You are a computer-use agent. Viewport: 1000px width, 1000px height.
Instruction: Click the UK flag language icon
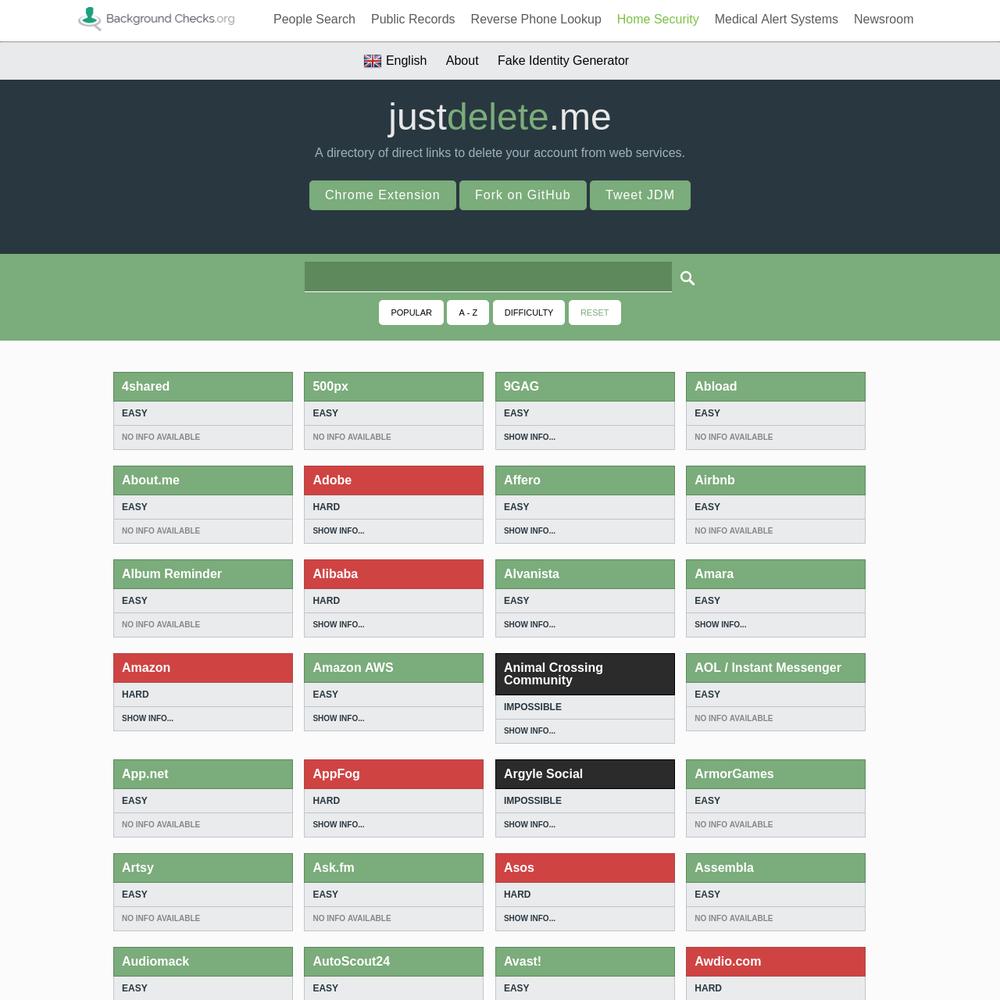coord(372,61)
